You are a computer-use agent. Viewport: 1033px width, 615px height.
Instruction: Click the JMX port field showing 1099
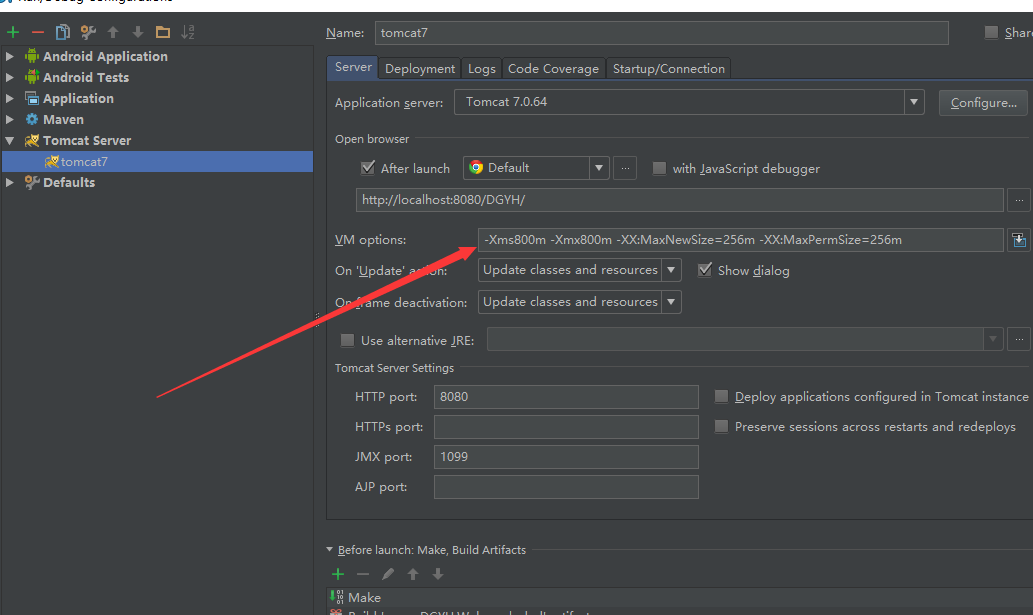click(x=566, y=457)
